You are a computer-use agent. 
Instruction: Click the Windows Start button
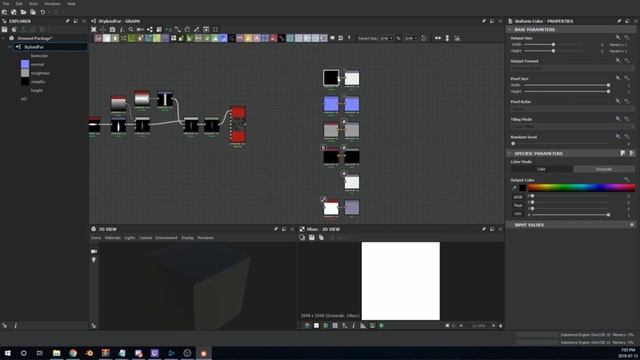[x=7, y=353]
